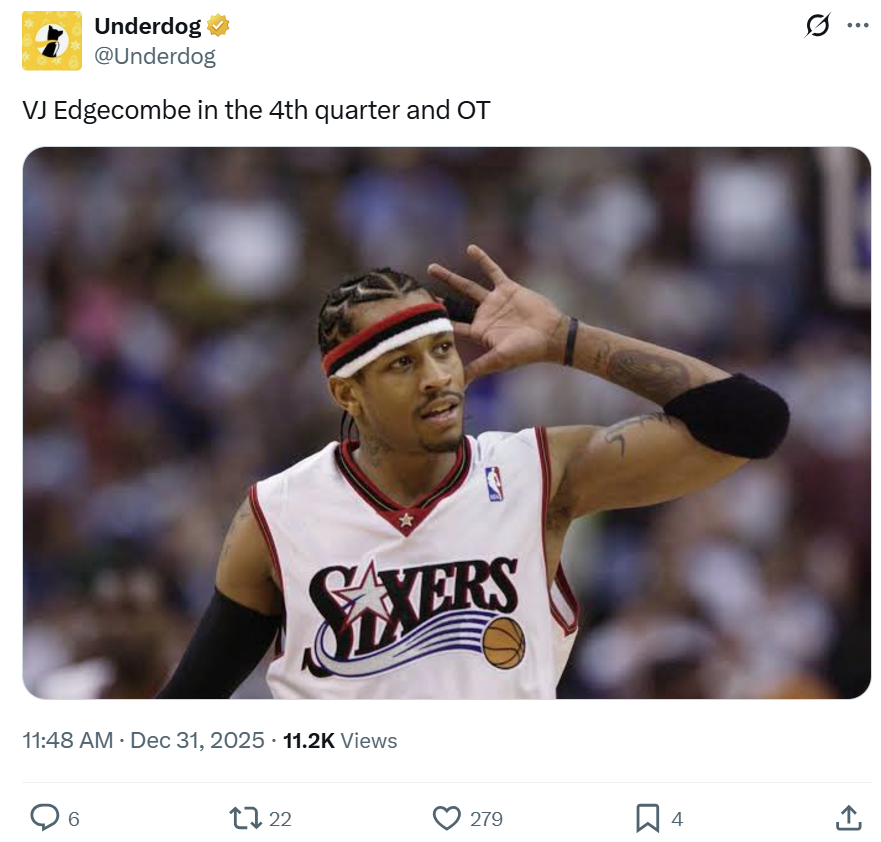881x842 pixels.
Task: Repost the tweet using the arrows icon
Action: (x=245, y=819)
